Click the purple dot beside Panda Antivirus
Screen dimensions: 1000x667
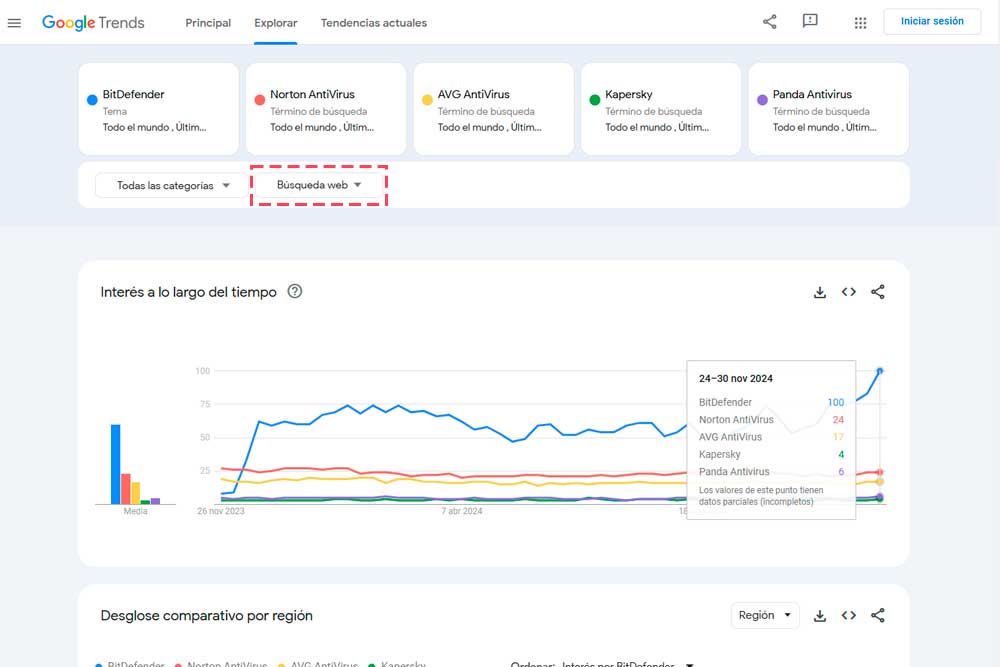[x=762, y=99]
